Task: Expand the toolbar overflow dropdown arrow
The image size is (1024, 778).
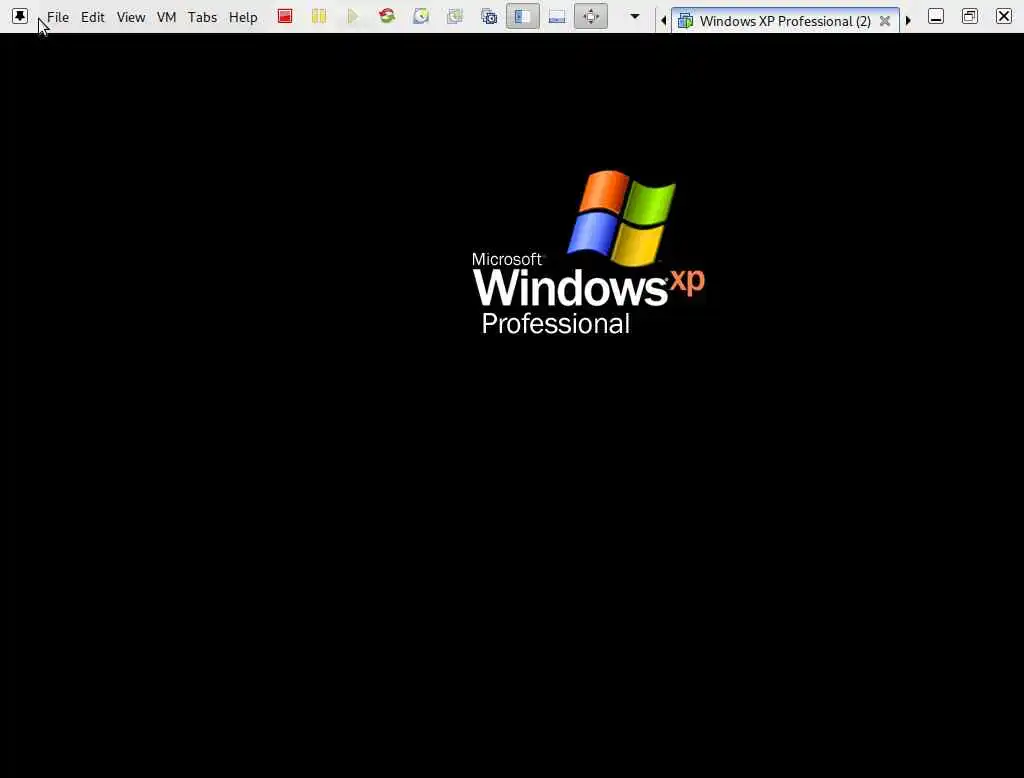Action: (x=635, y=16)
